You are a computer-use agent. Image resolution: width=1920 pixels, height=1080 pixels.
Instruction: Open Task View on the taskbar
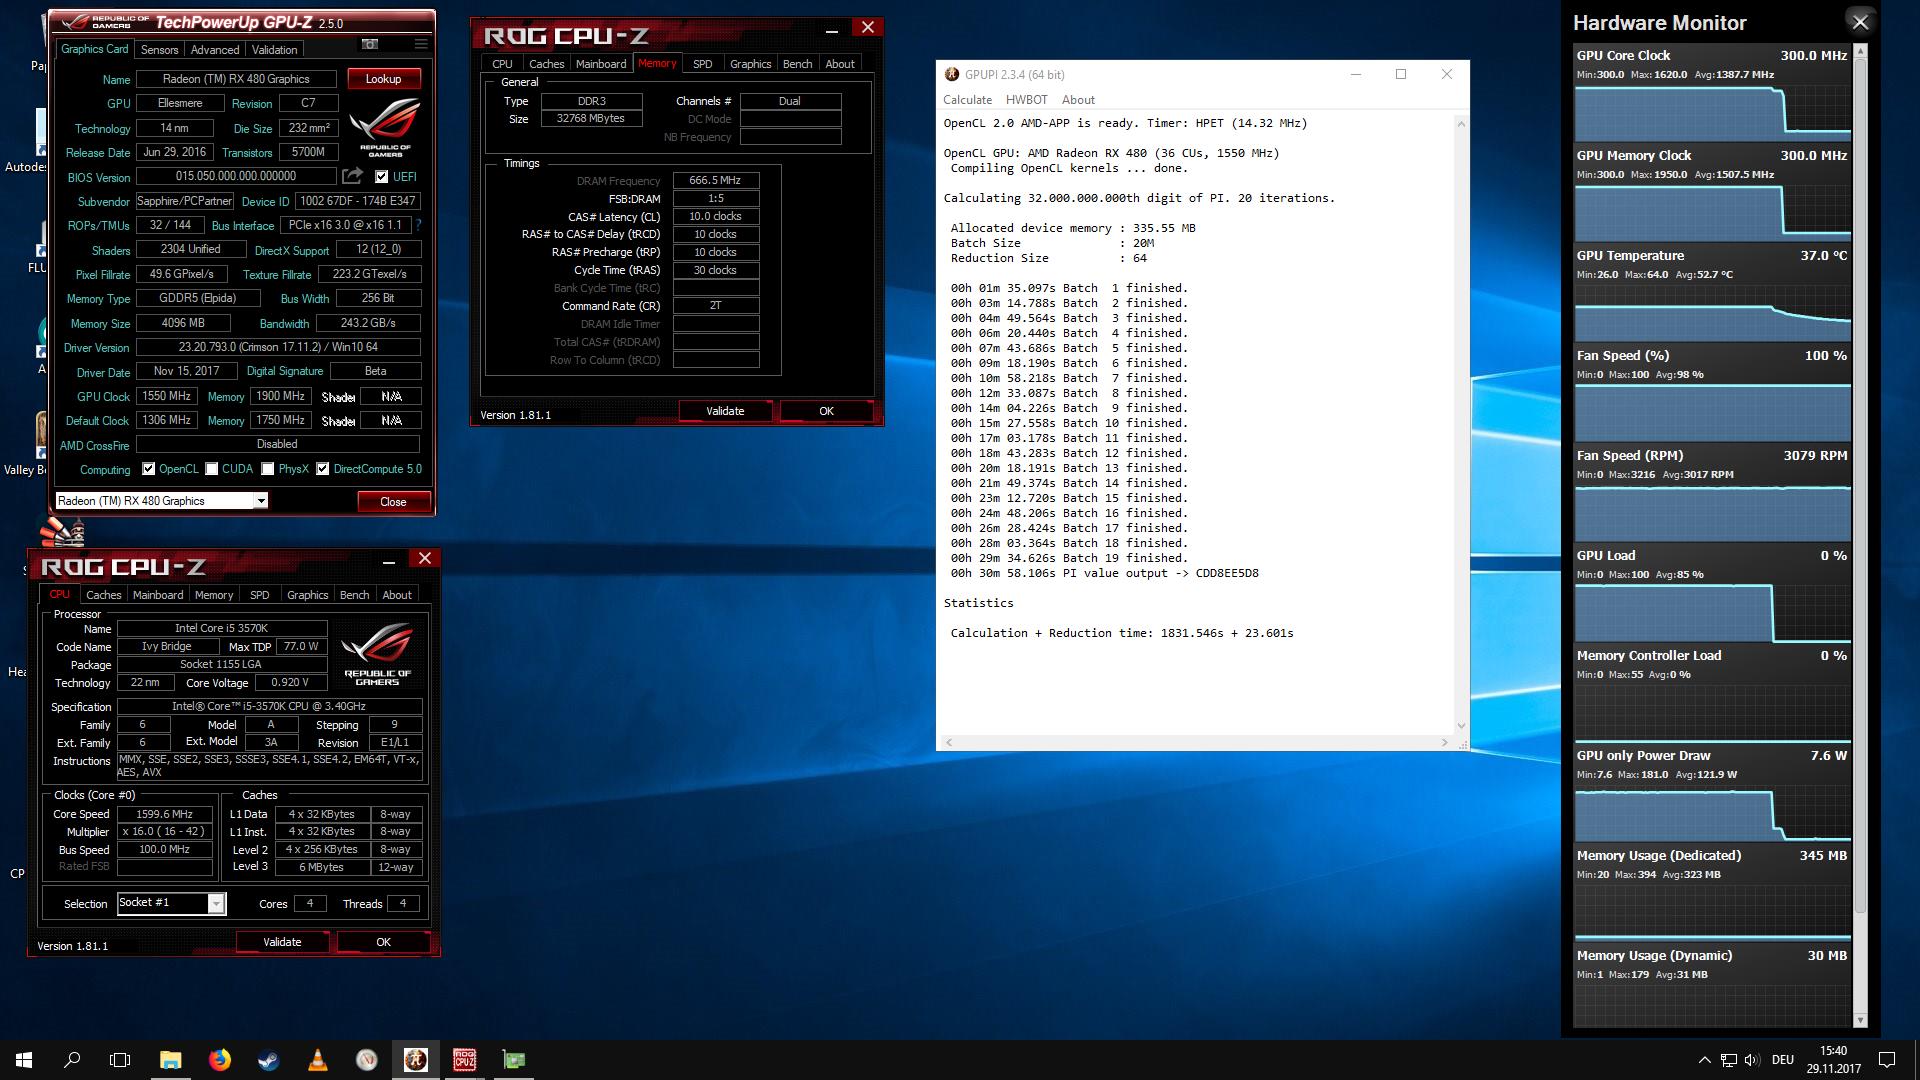[x=120, y=1060]
